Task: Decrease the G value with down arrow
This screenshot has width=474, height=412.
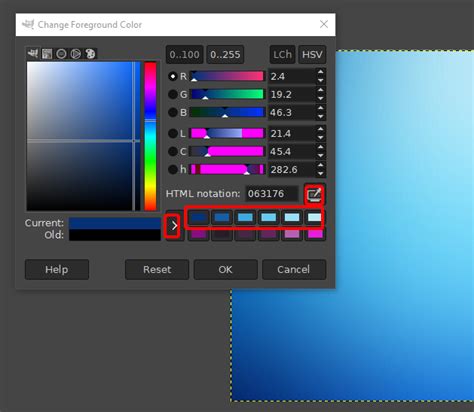Action: [x=320, y=99]
